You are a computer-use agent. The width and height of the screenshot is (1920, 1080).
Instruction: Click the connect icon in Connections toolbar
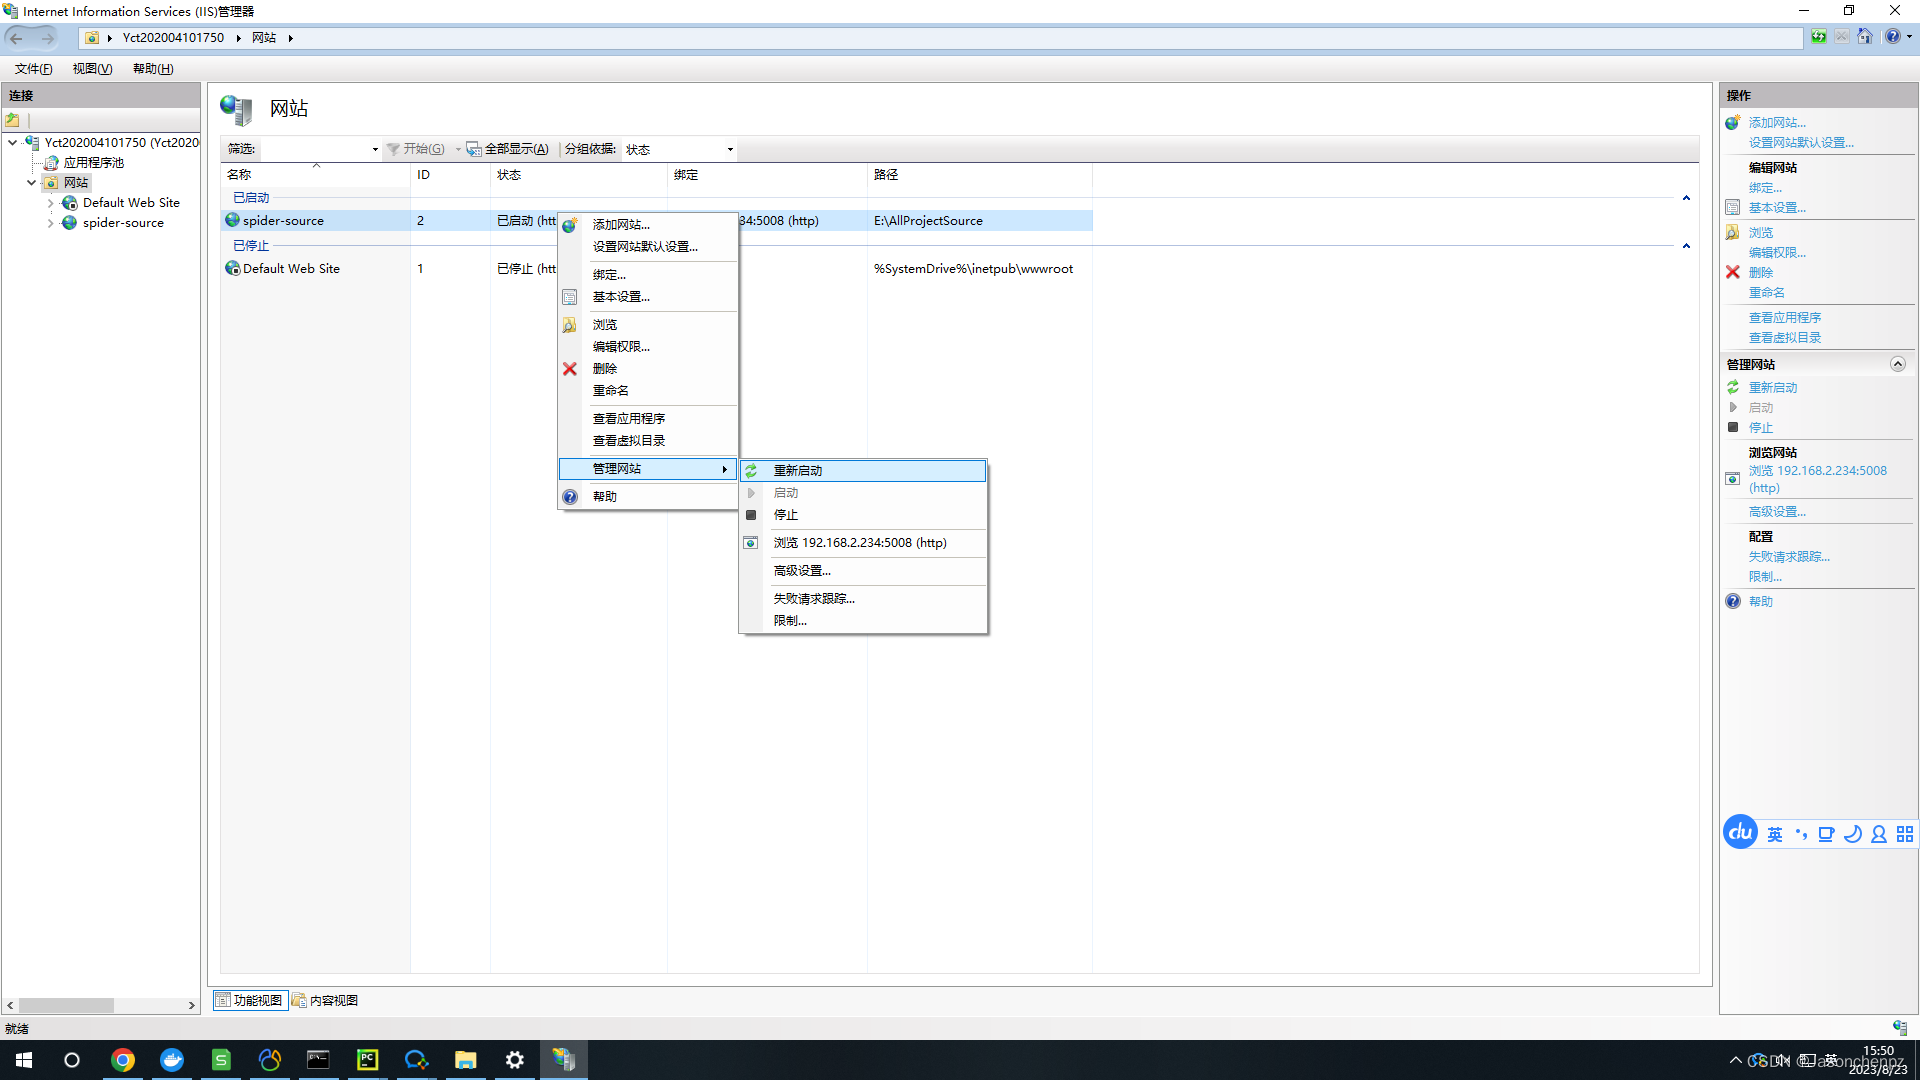click(x=13, y=120)
